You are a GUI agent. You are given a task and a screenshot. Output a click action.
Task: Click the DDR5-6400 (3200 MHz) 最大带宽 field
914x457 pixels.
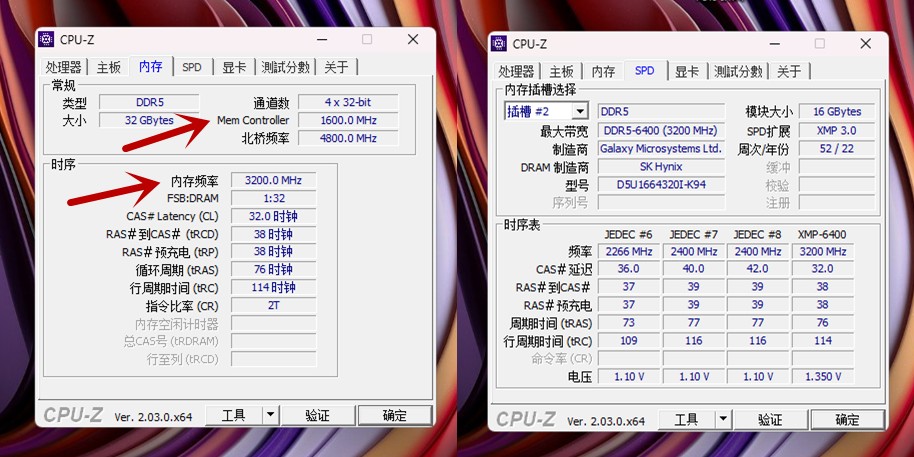tap(661, 131)
